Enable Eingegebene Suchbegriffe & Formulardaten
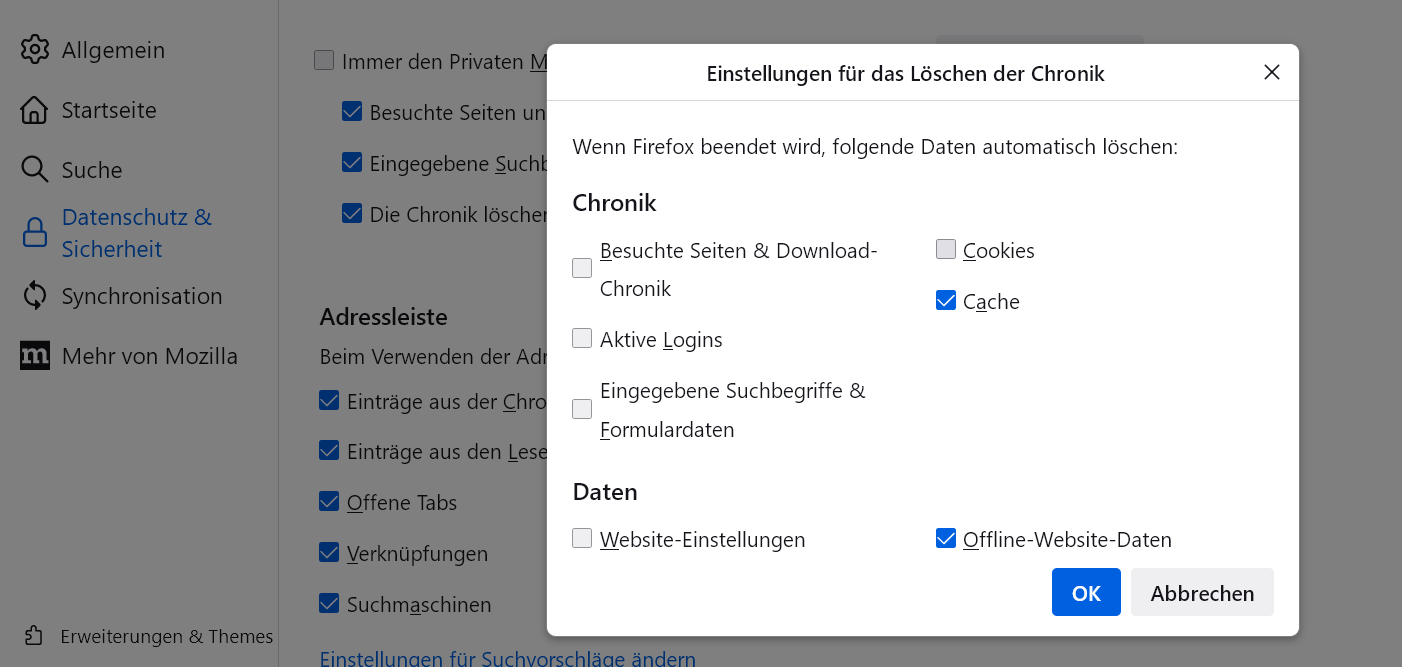This screenshot has height=667, width=1402. point(582,409)
